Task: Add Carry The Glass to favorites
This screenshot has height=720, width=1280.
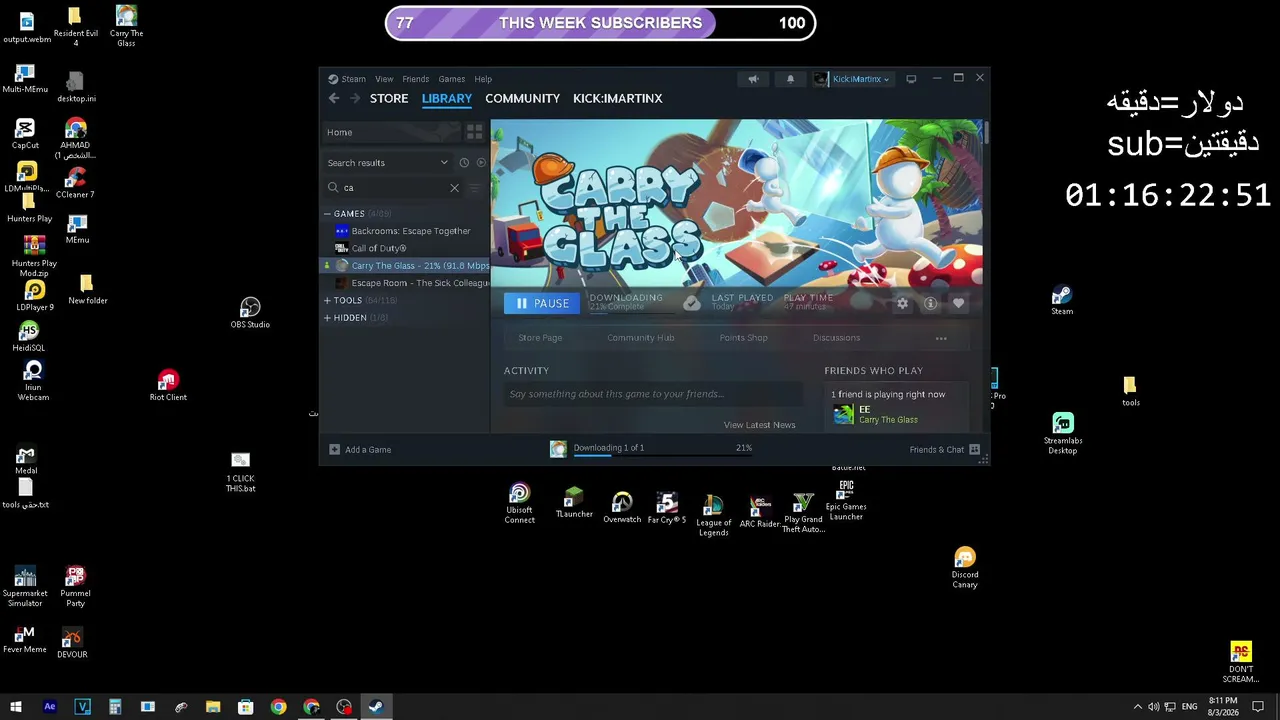Action: click(958, 303)
